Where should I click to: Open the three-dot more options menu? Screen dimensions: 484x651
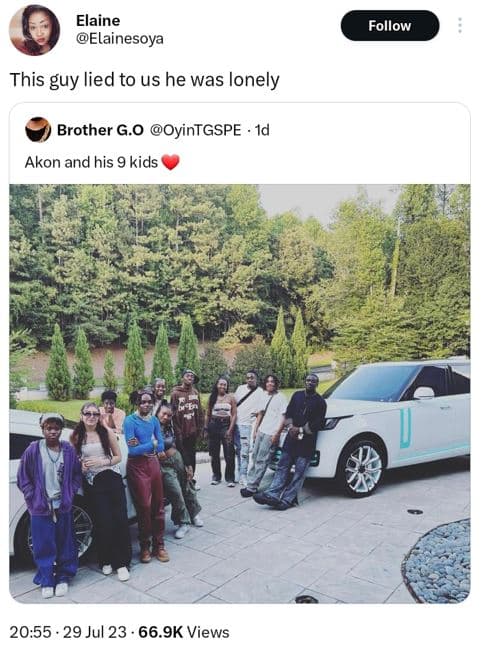460,26
